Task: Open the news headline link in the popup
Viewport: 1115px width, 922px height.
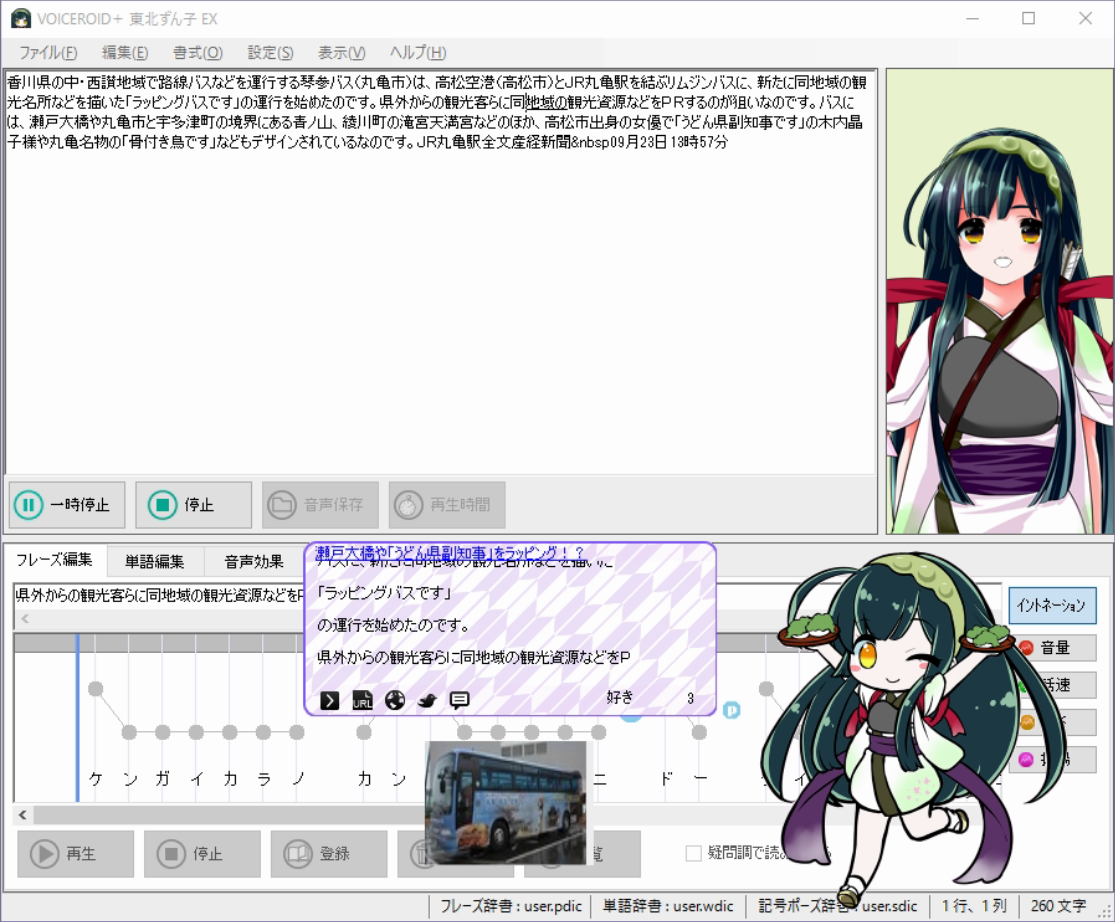Action: click(450, 553)
